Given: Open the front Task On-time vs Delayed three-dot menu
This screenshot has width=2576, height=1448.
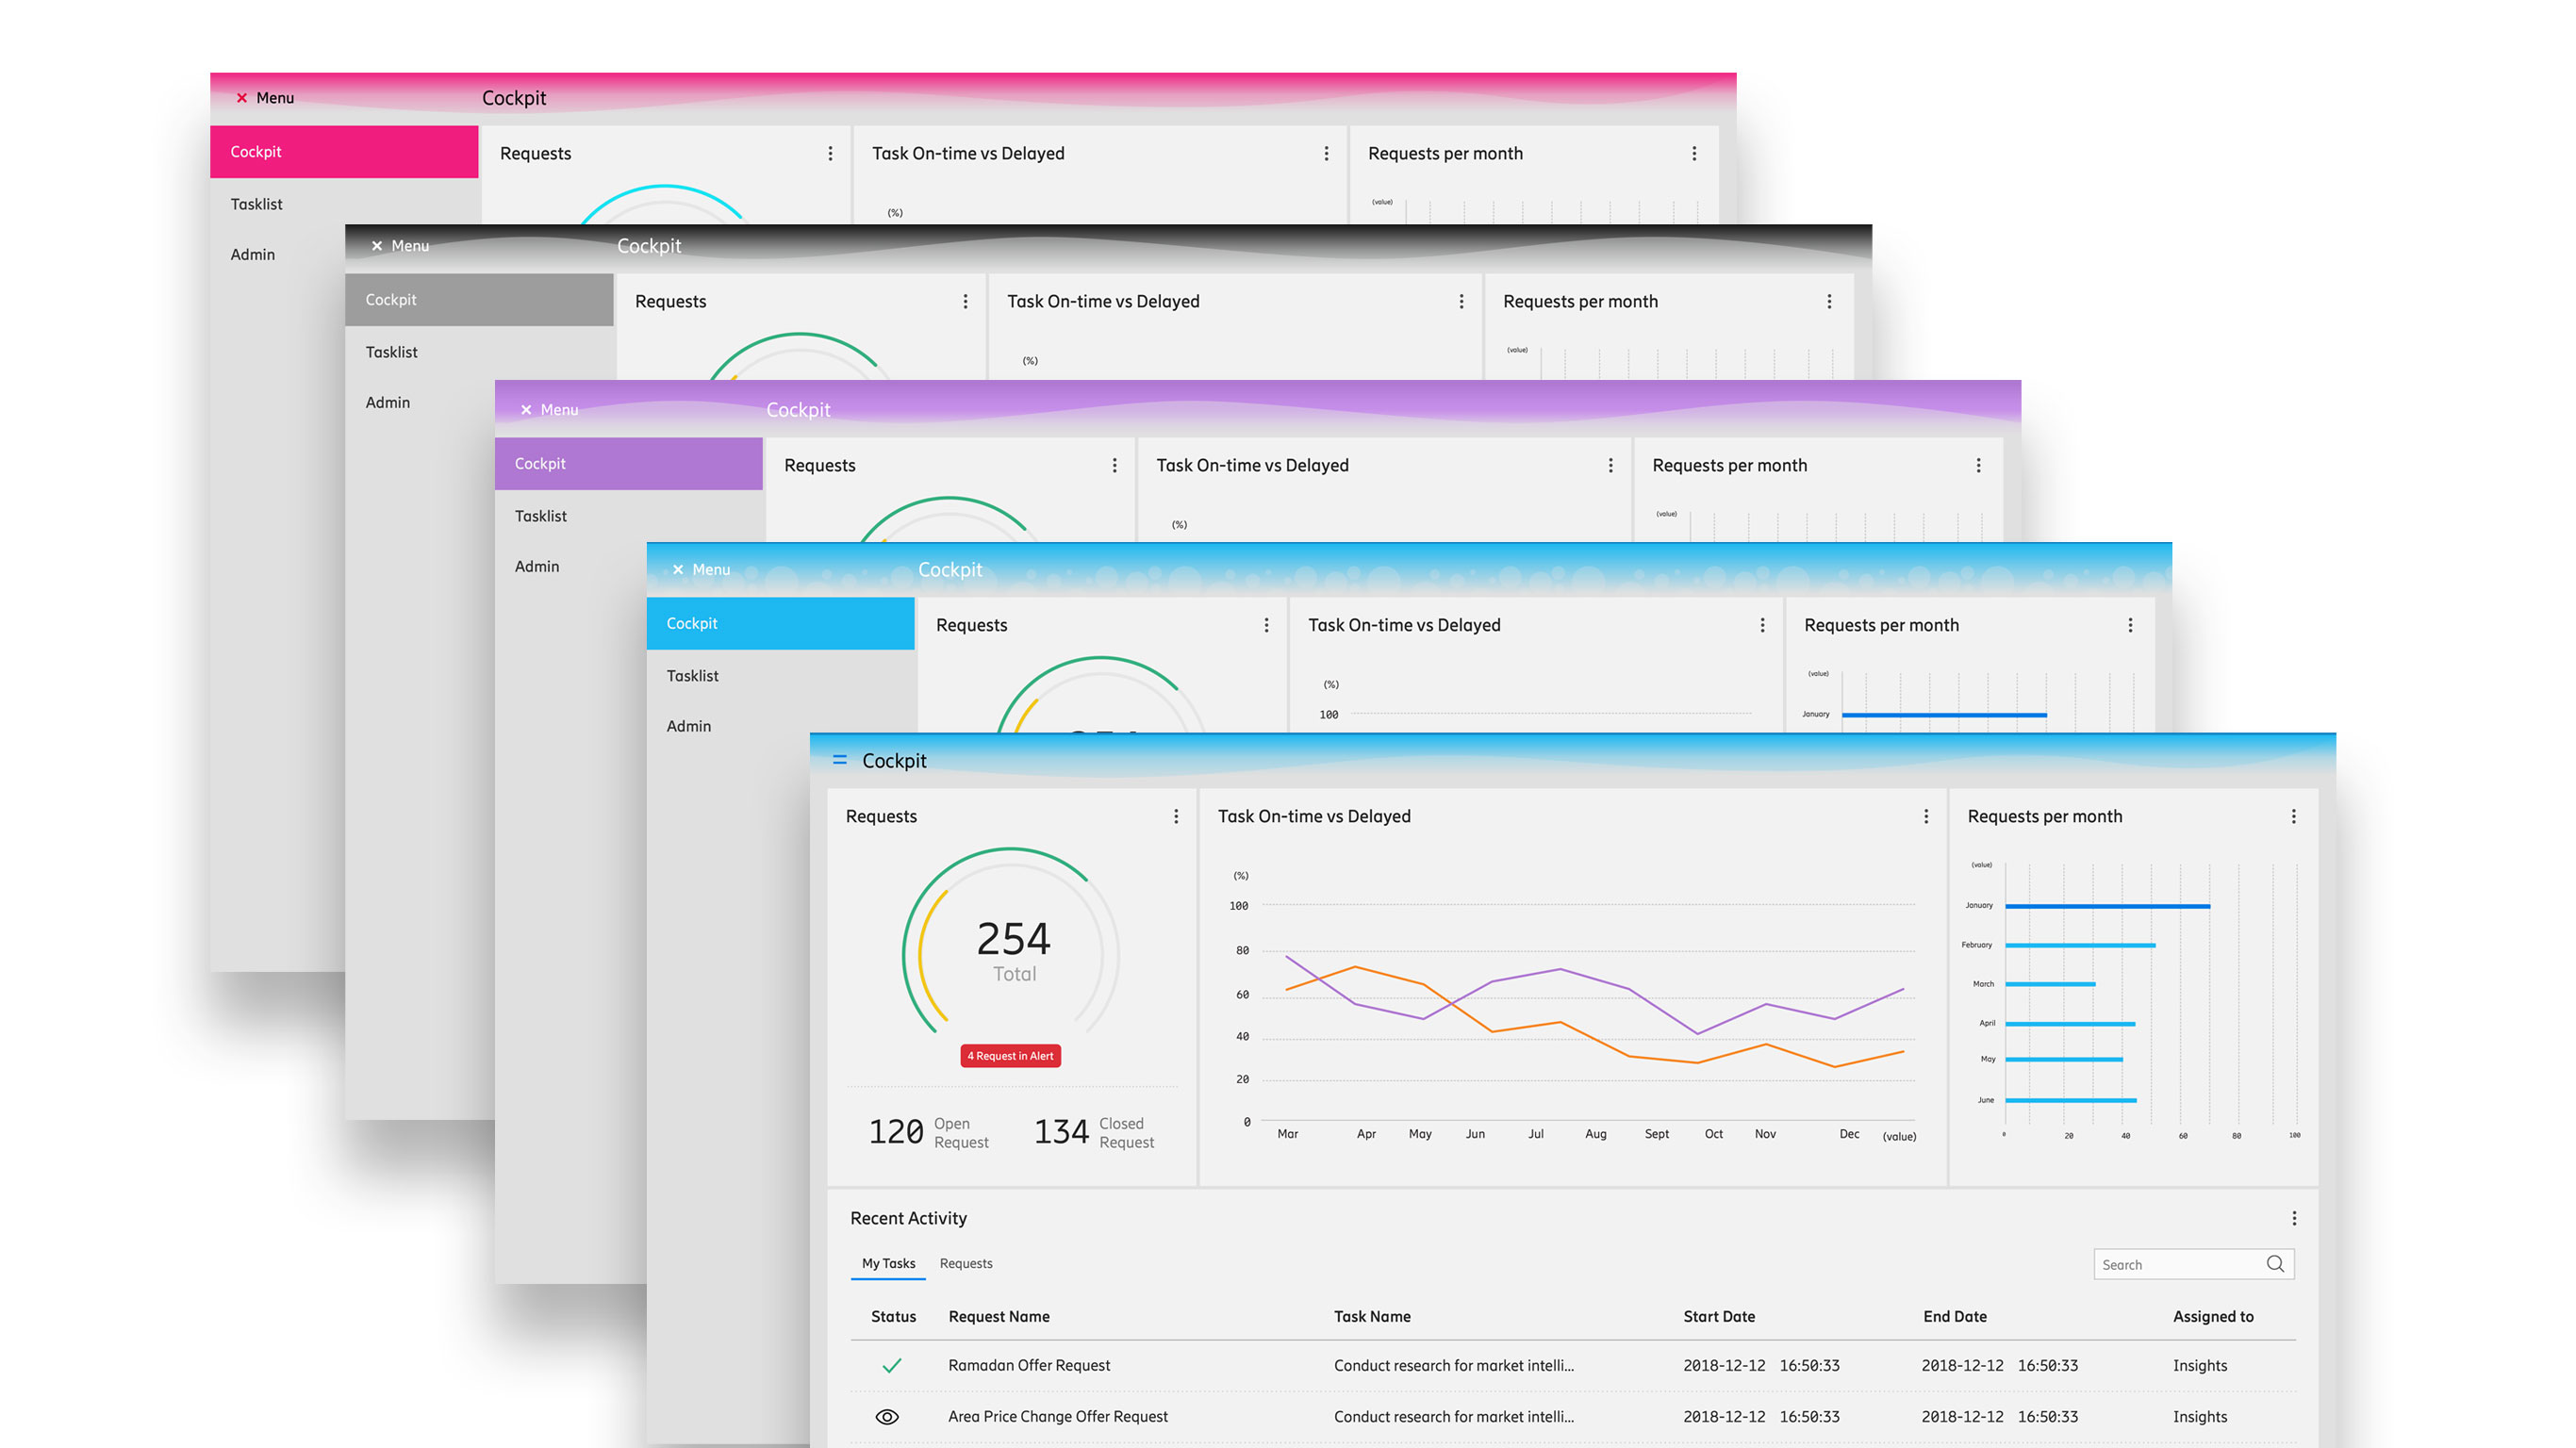Looking at the screenshot, I should [1926, 816].
